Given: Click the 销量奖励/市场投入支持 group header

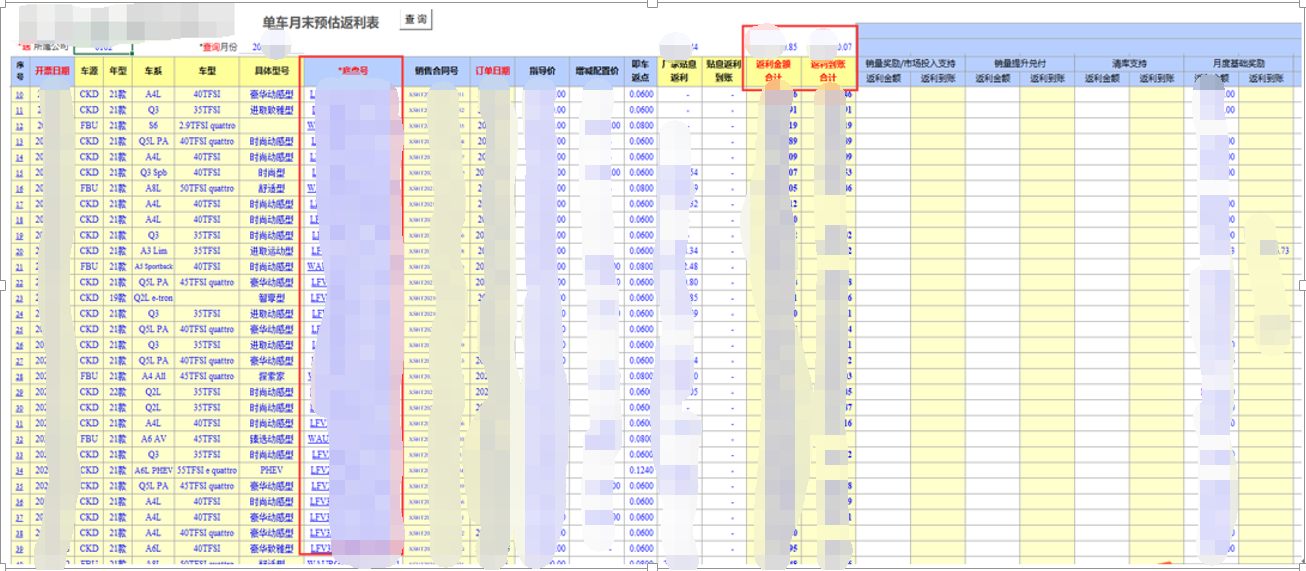Looking at the screenshot, I should pos(911,63).
